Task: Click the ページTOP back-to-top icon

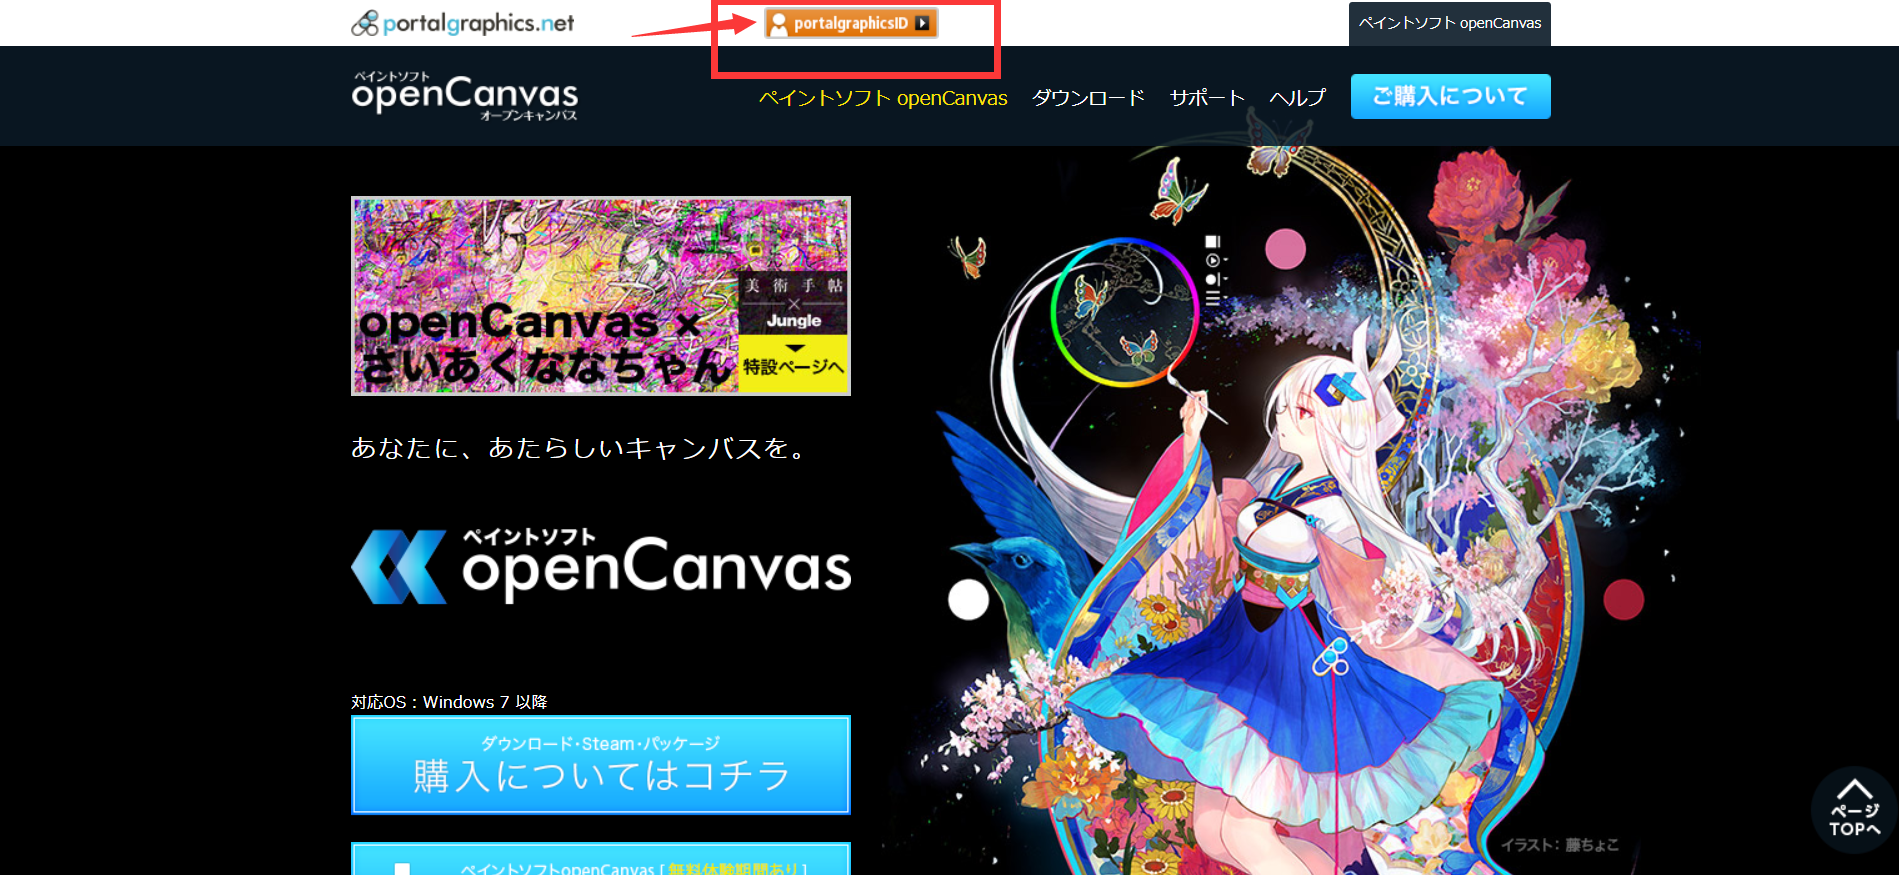Action: click(1854, 809)
